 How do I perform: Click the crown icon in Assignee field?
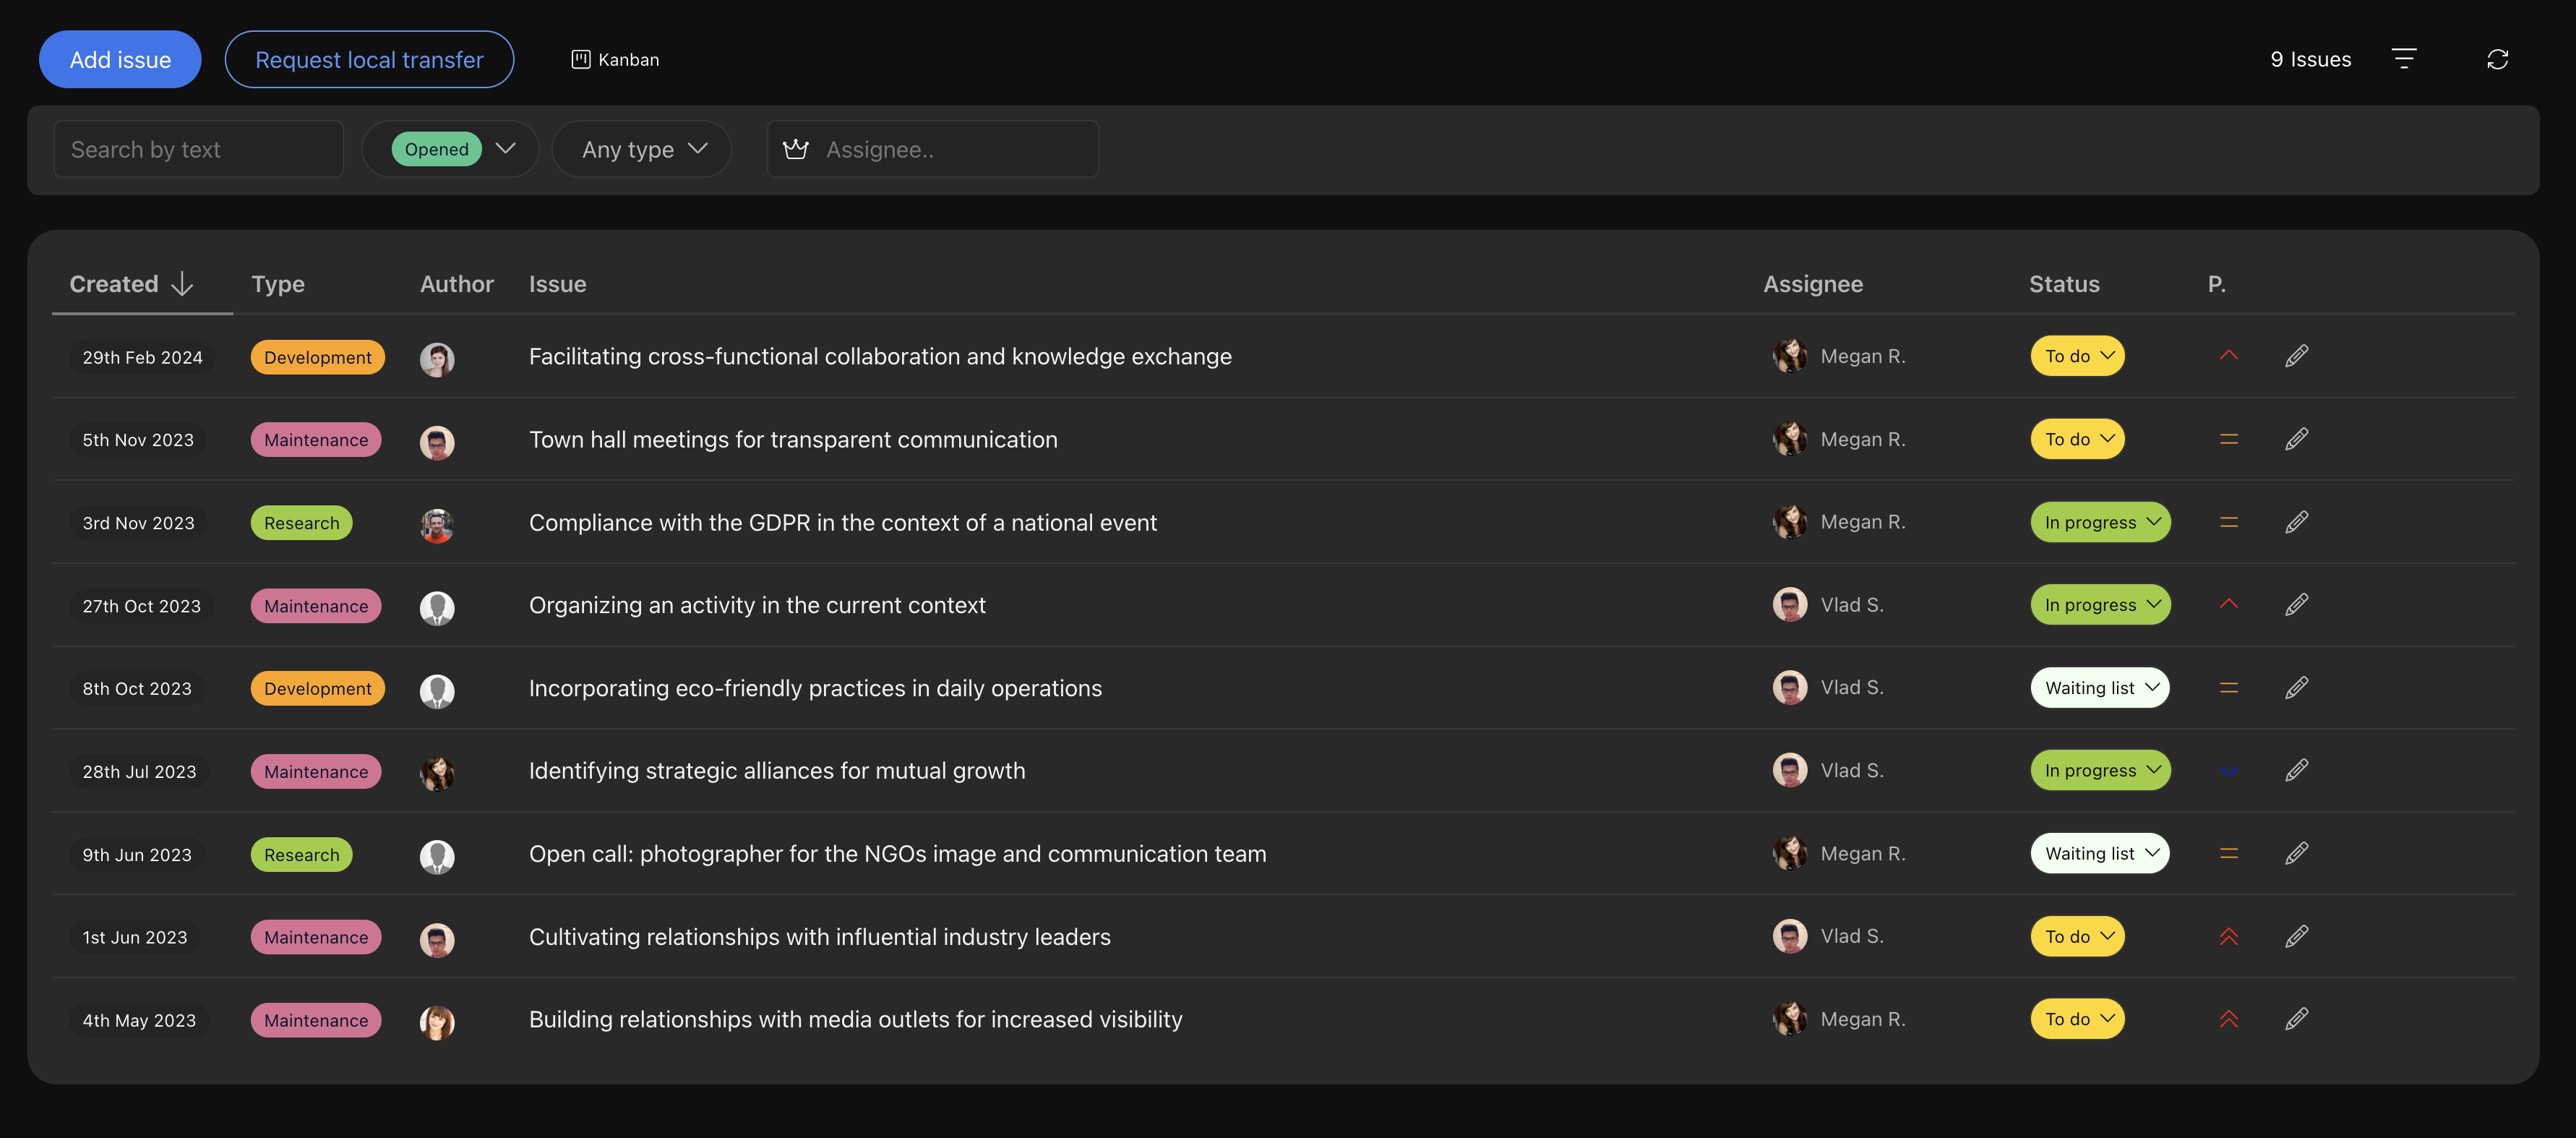pyautogui.click(x=796, y=149)
